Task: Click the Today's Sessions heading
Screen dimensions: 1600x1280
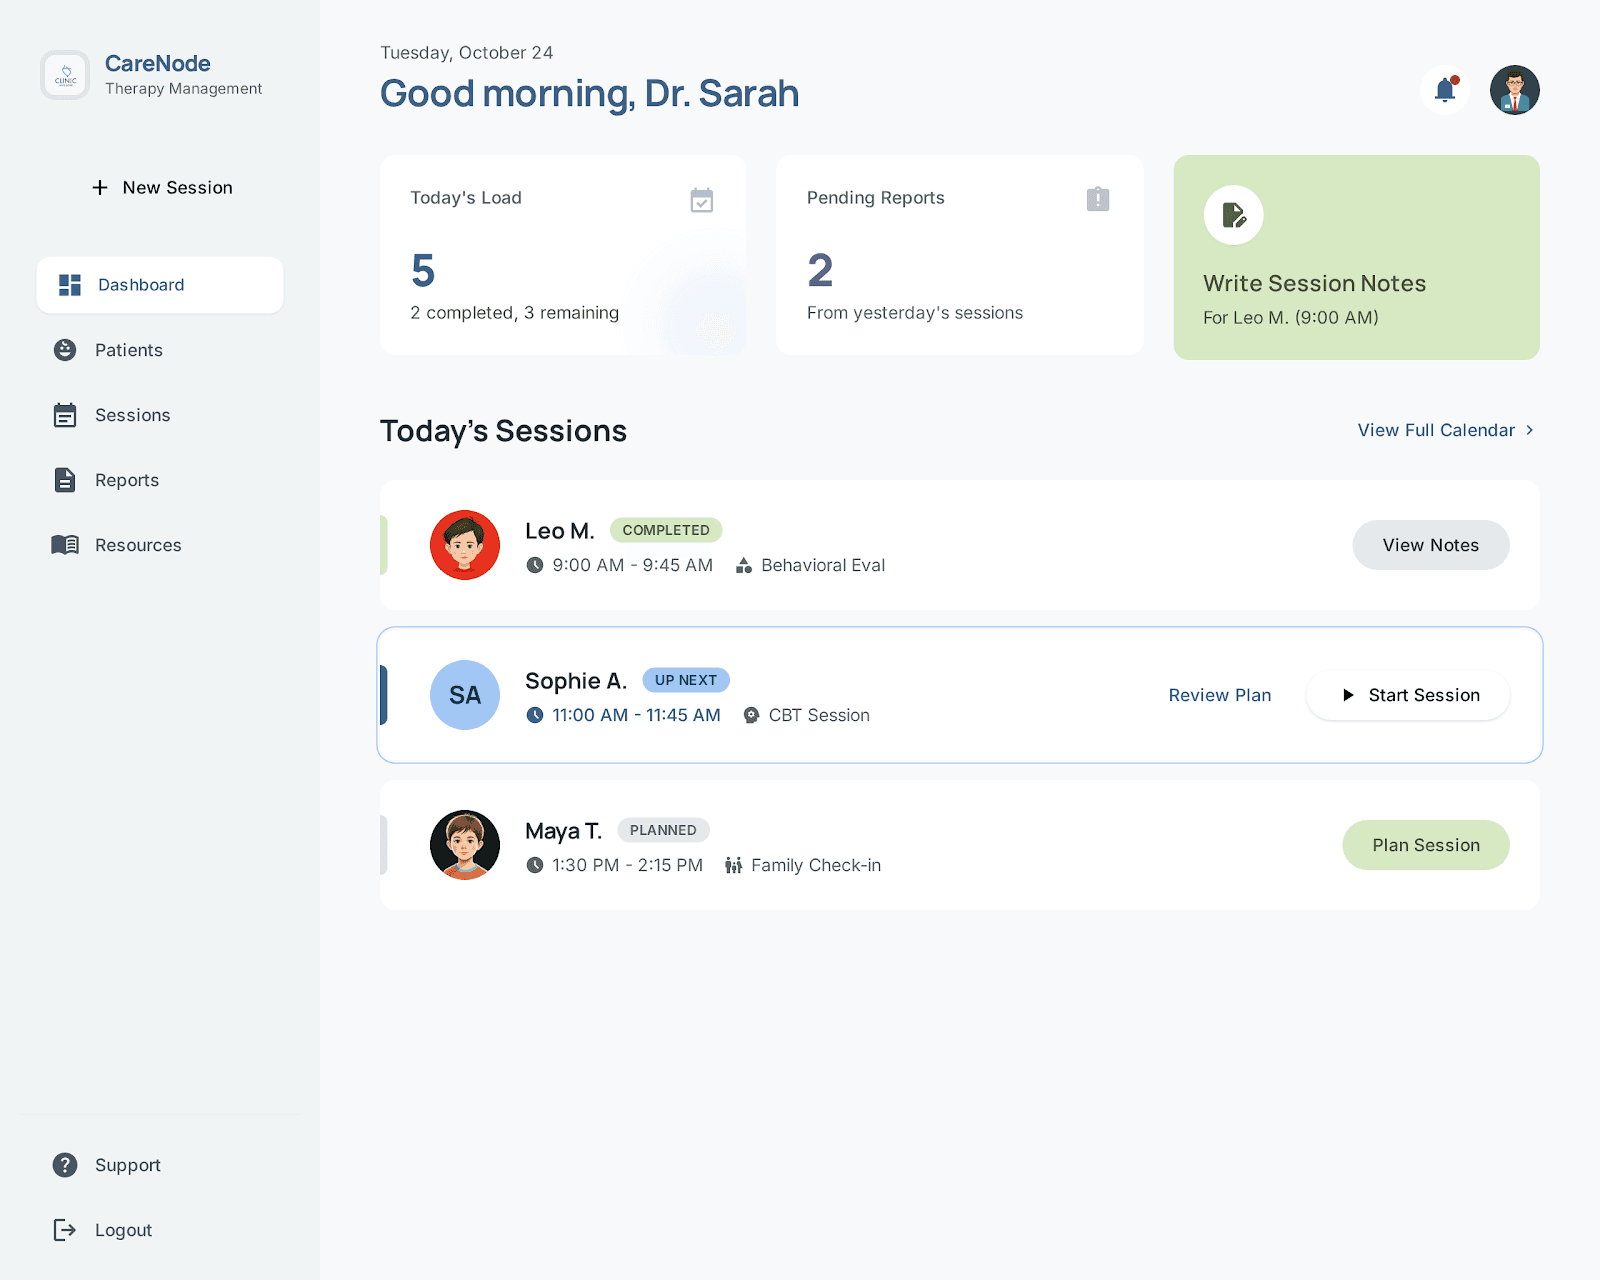Action: click(x=503, y=431)
